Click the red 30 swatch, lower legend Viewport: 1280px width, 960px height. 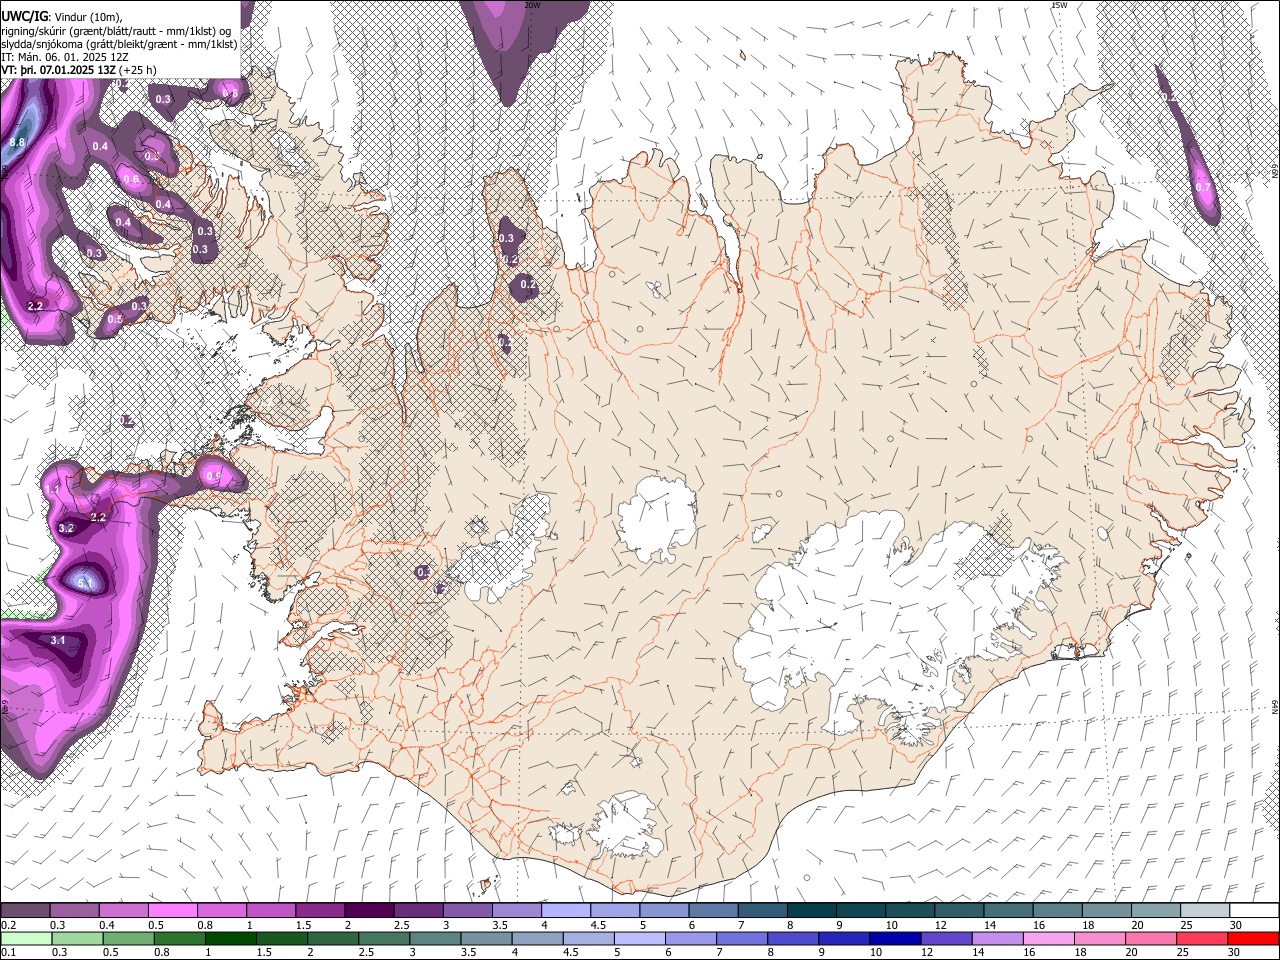[1252, 938]
